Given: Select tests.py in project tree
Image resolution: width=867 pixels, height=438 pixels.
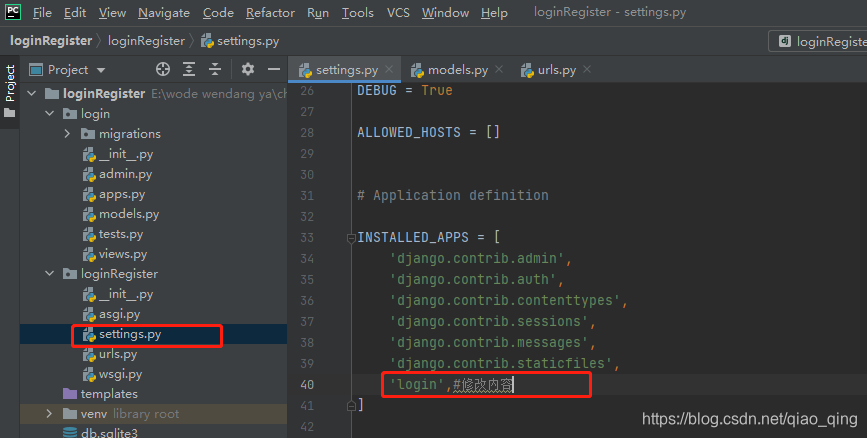Looking at the screenshot, I should 121,234.
